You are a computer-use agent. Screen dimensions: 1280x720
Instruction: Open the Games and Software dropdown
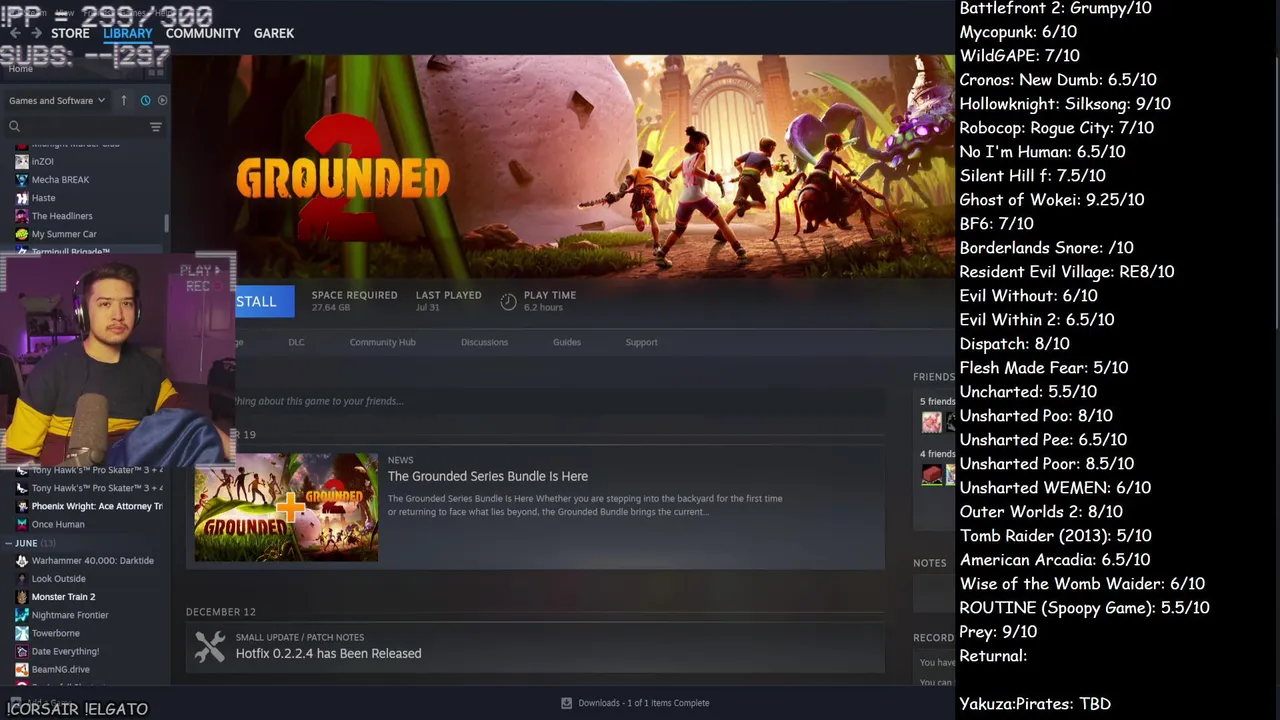(57, 100)
